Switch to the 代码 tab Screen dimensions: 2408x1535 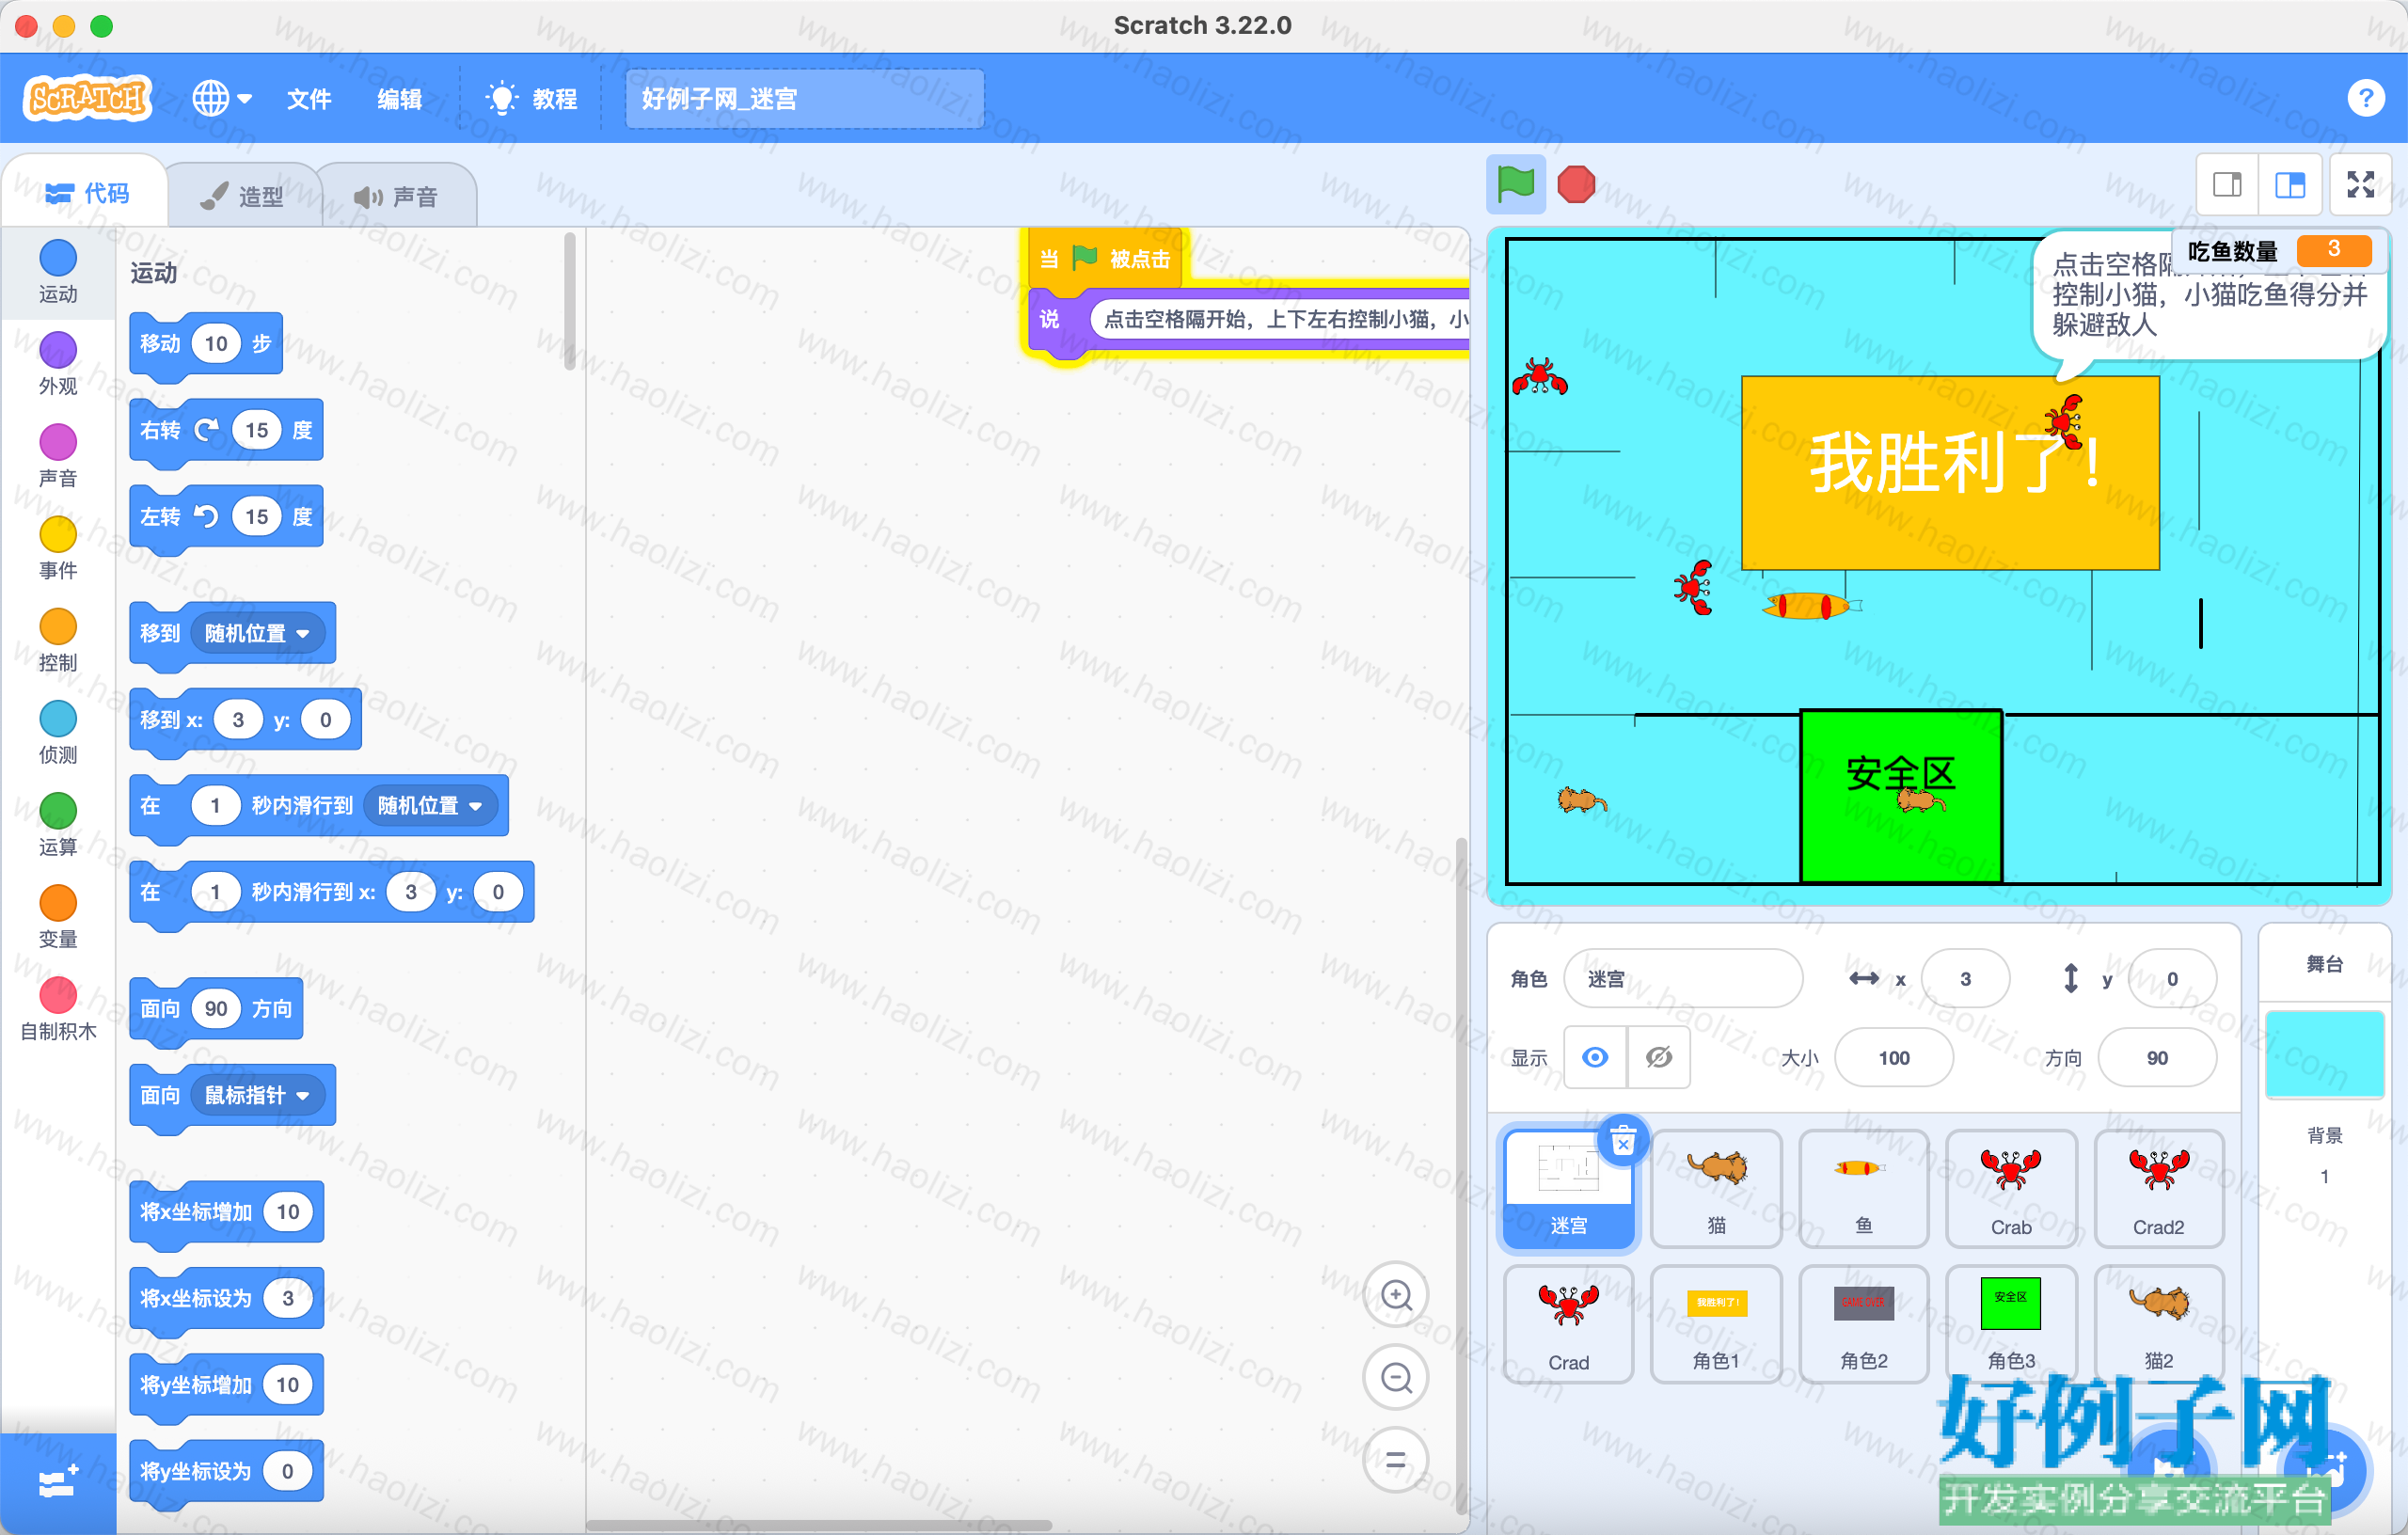[87, 193]
